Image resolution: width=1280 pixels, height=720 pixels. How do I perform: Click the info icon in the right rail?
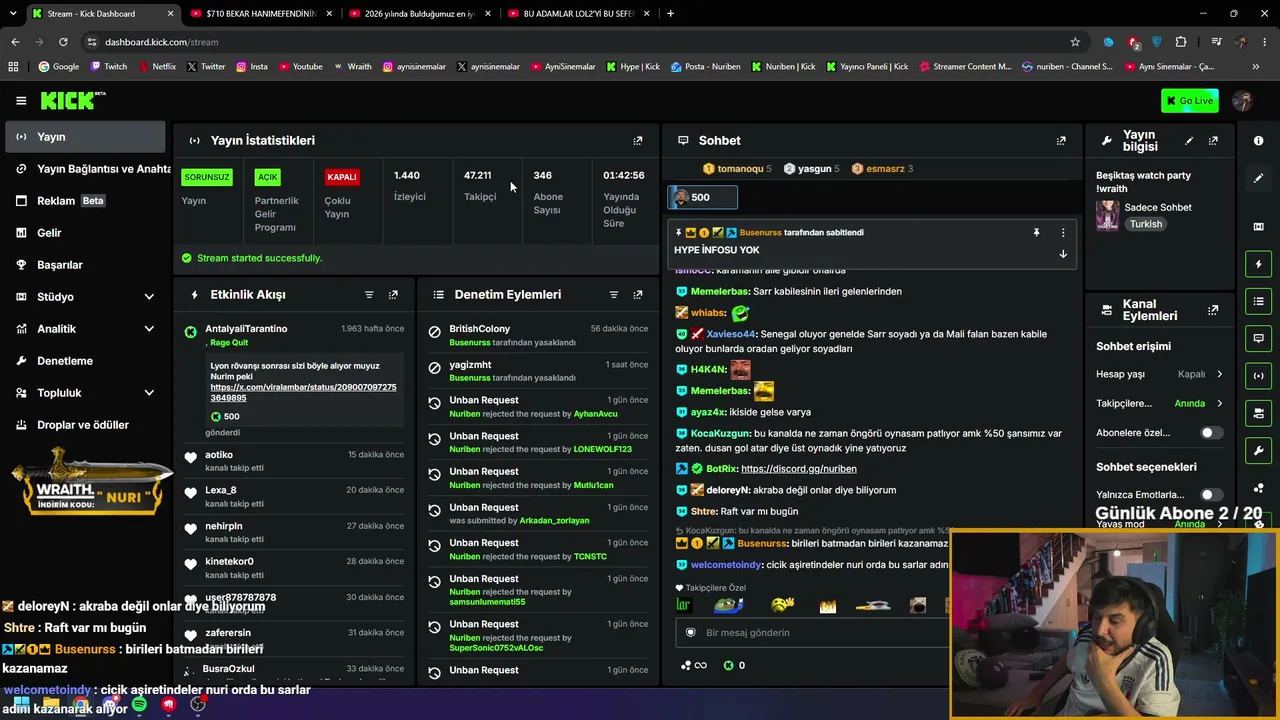tap(1258, 141)
